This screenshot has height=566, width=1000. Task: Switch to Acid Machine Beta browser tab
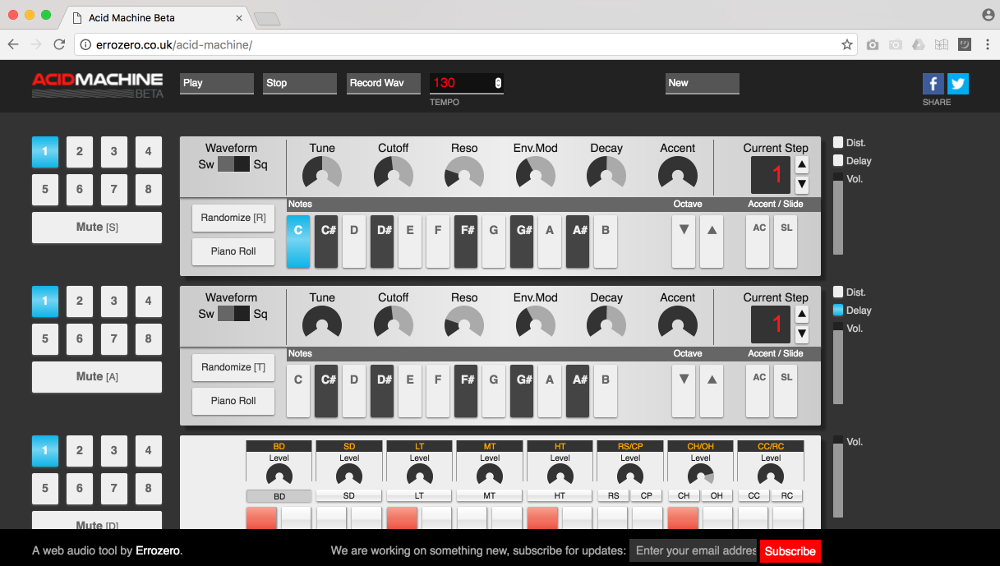(x=156, y=18)
